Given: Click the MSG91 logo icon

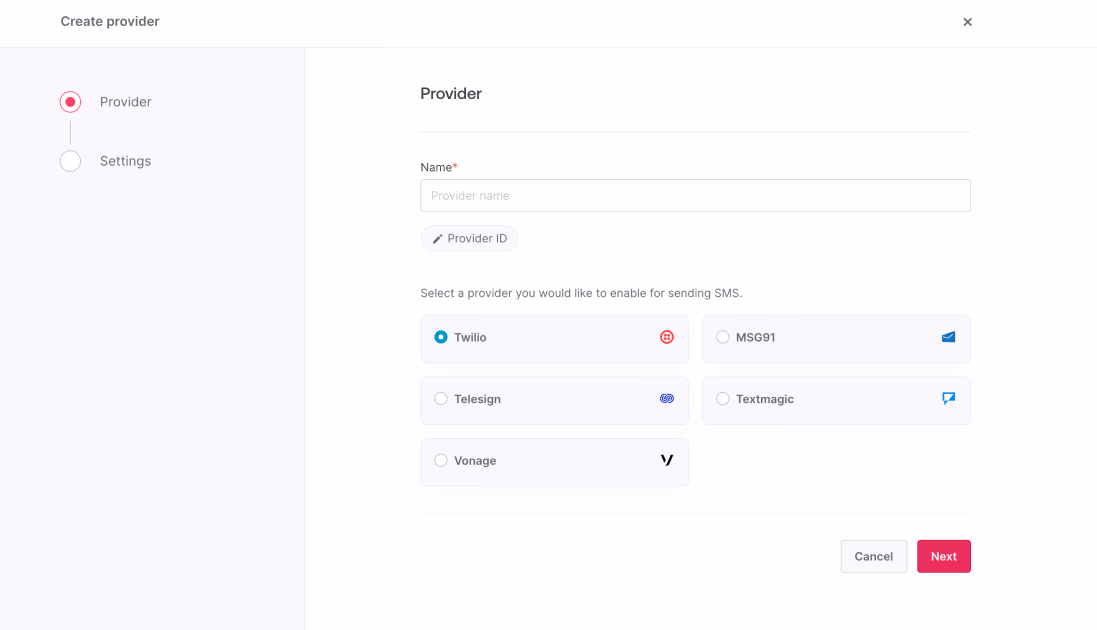Looking at the screenshot, I should [948, 337].
